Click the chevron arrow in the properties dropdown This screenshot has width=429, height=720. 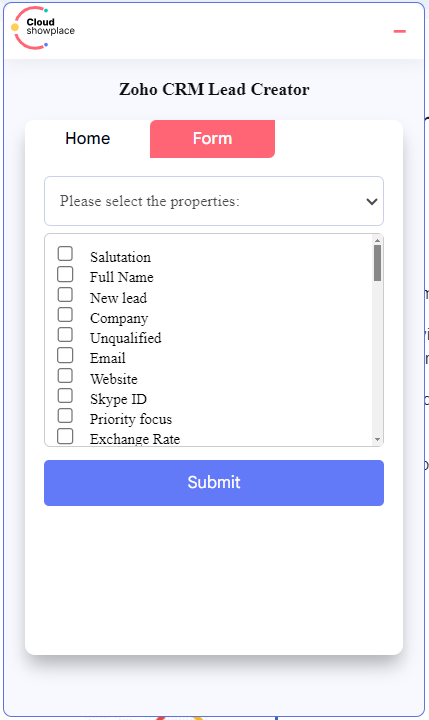coord(372,201)
